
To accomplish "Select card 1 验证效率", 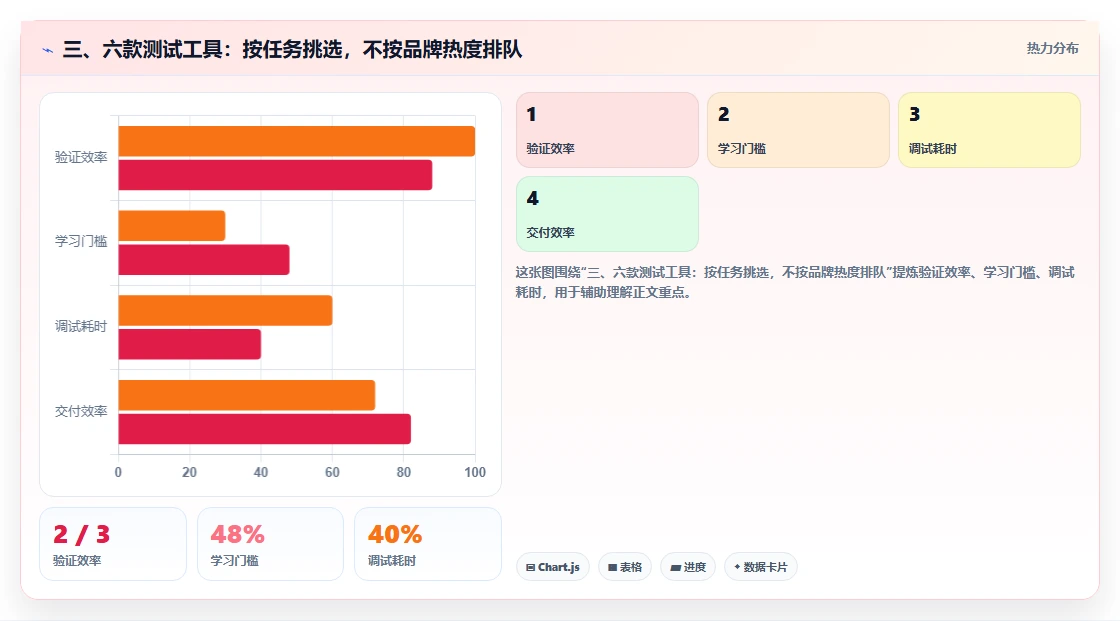I will [607, 130].
